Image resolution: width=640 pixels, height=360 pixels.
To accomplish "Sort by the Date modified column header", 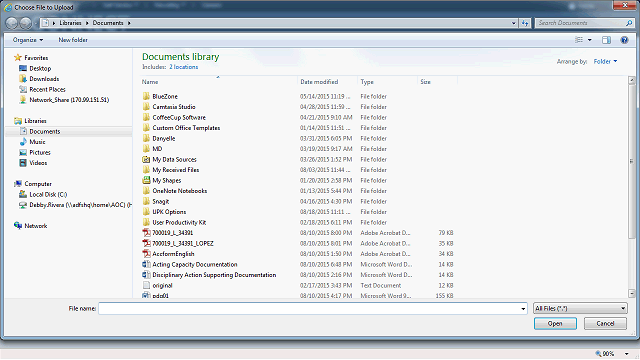I will coord(327,82).
